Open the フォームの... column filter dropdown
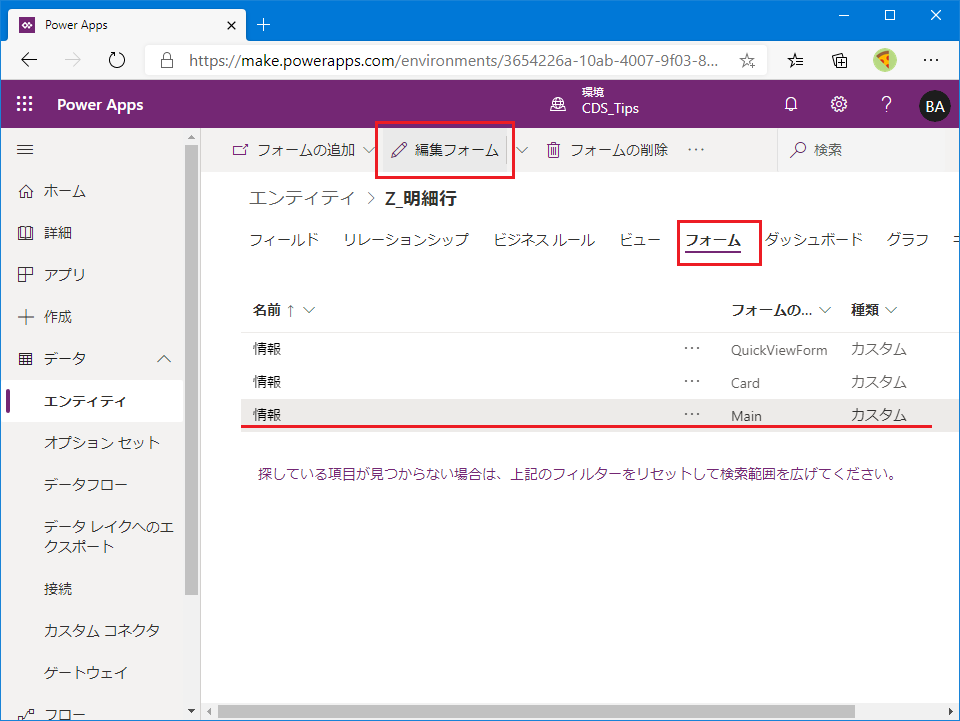960x721 pixels. coord(825,310)
